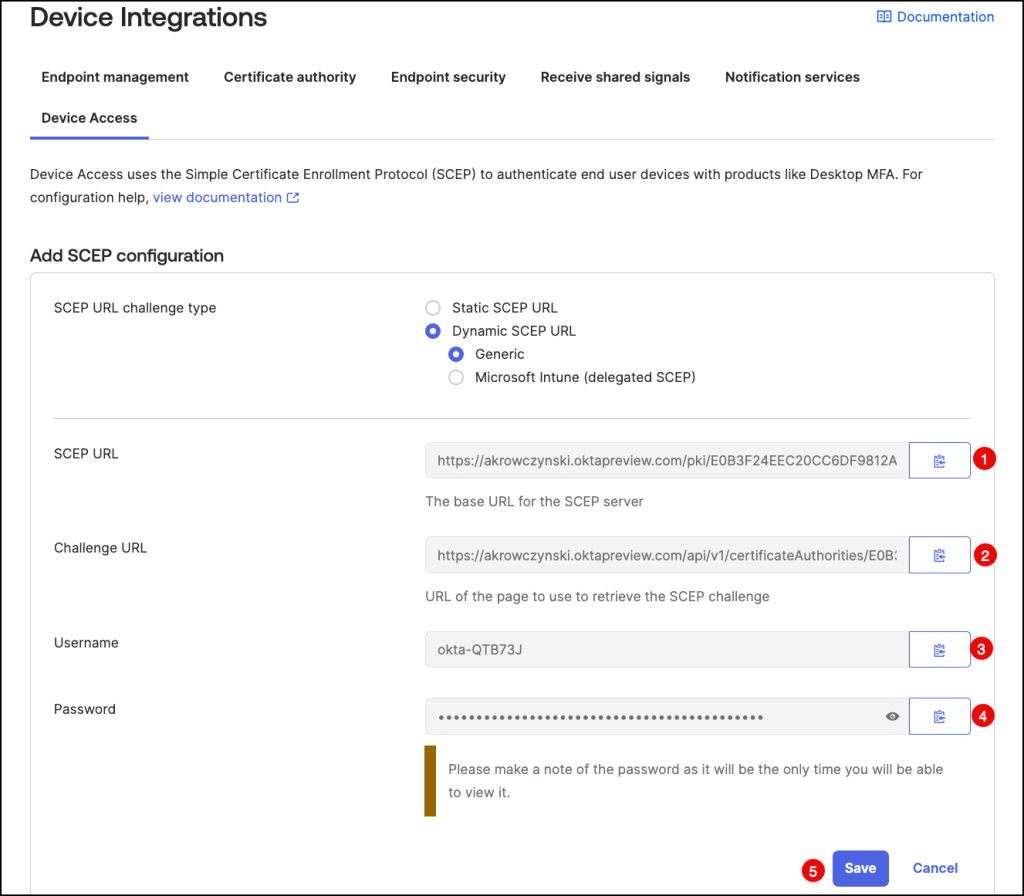Image resolution: width=1024 pixels, height=896 pixels.
Task: Copy the Challenge URL to clipboard
Action: point(939,555)
